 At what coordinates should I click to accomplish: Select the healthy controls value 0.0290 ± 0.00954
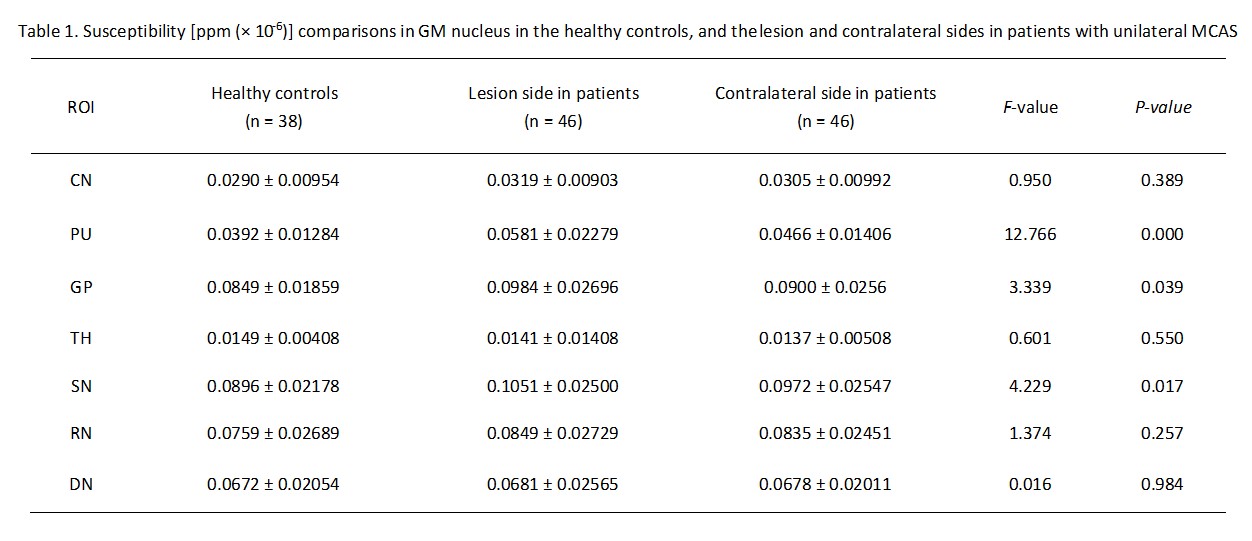click(273, 181)
